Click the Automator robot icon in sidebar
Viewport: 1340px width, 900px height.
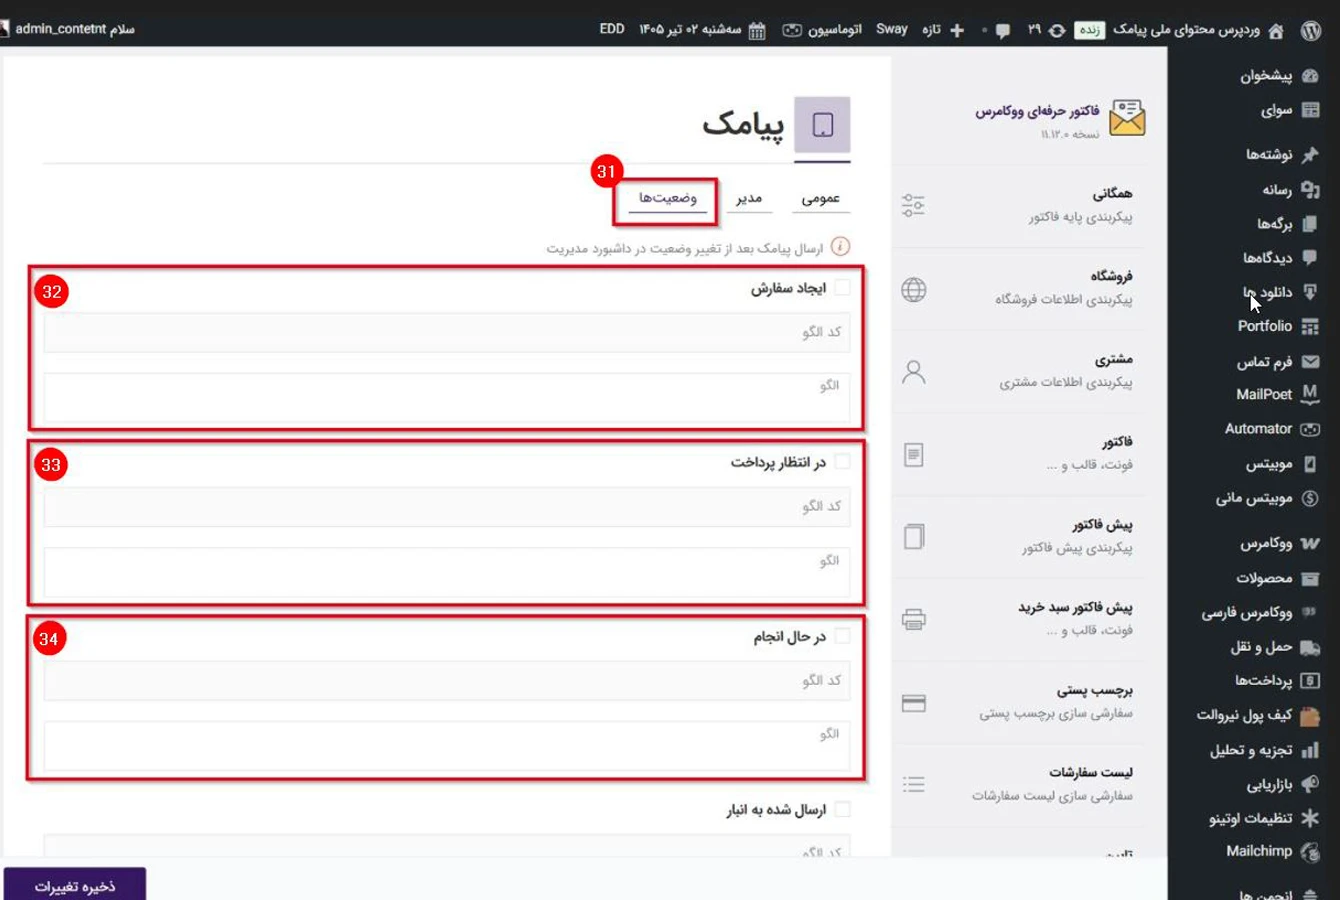click(1310, 429)
